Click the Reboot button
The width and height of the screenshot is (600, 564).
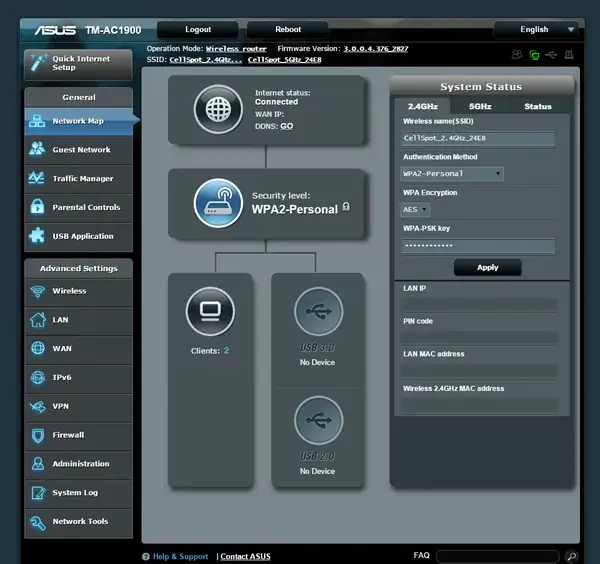pyautogui.click(x=287, y=30)
